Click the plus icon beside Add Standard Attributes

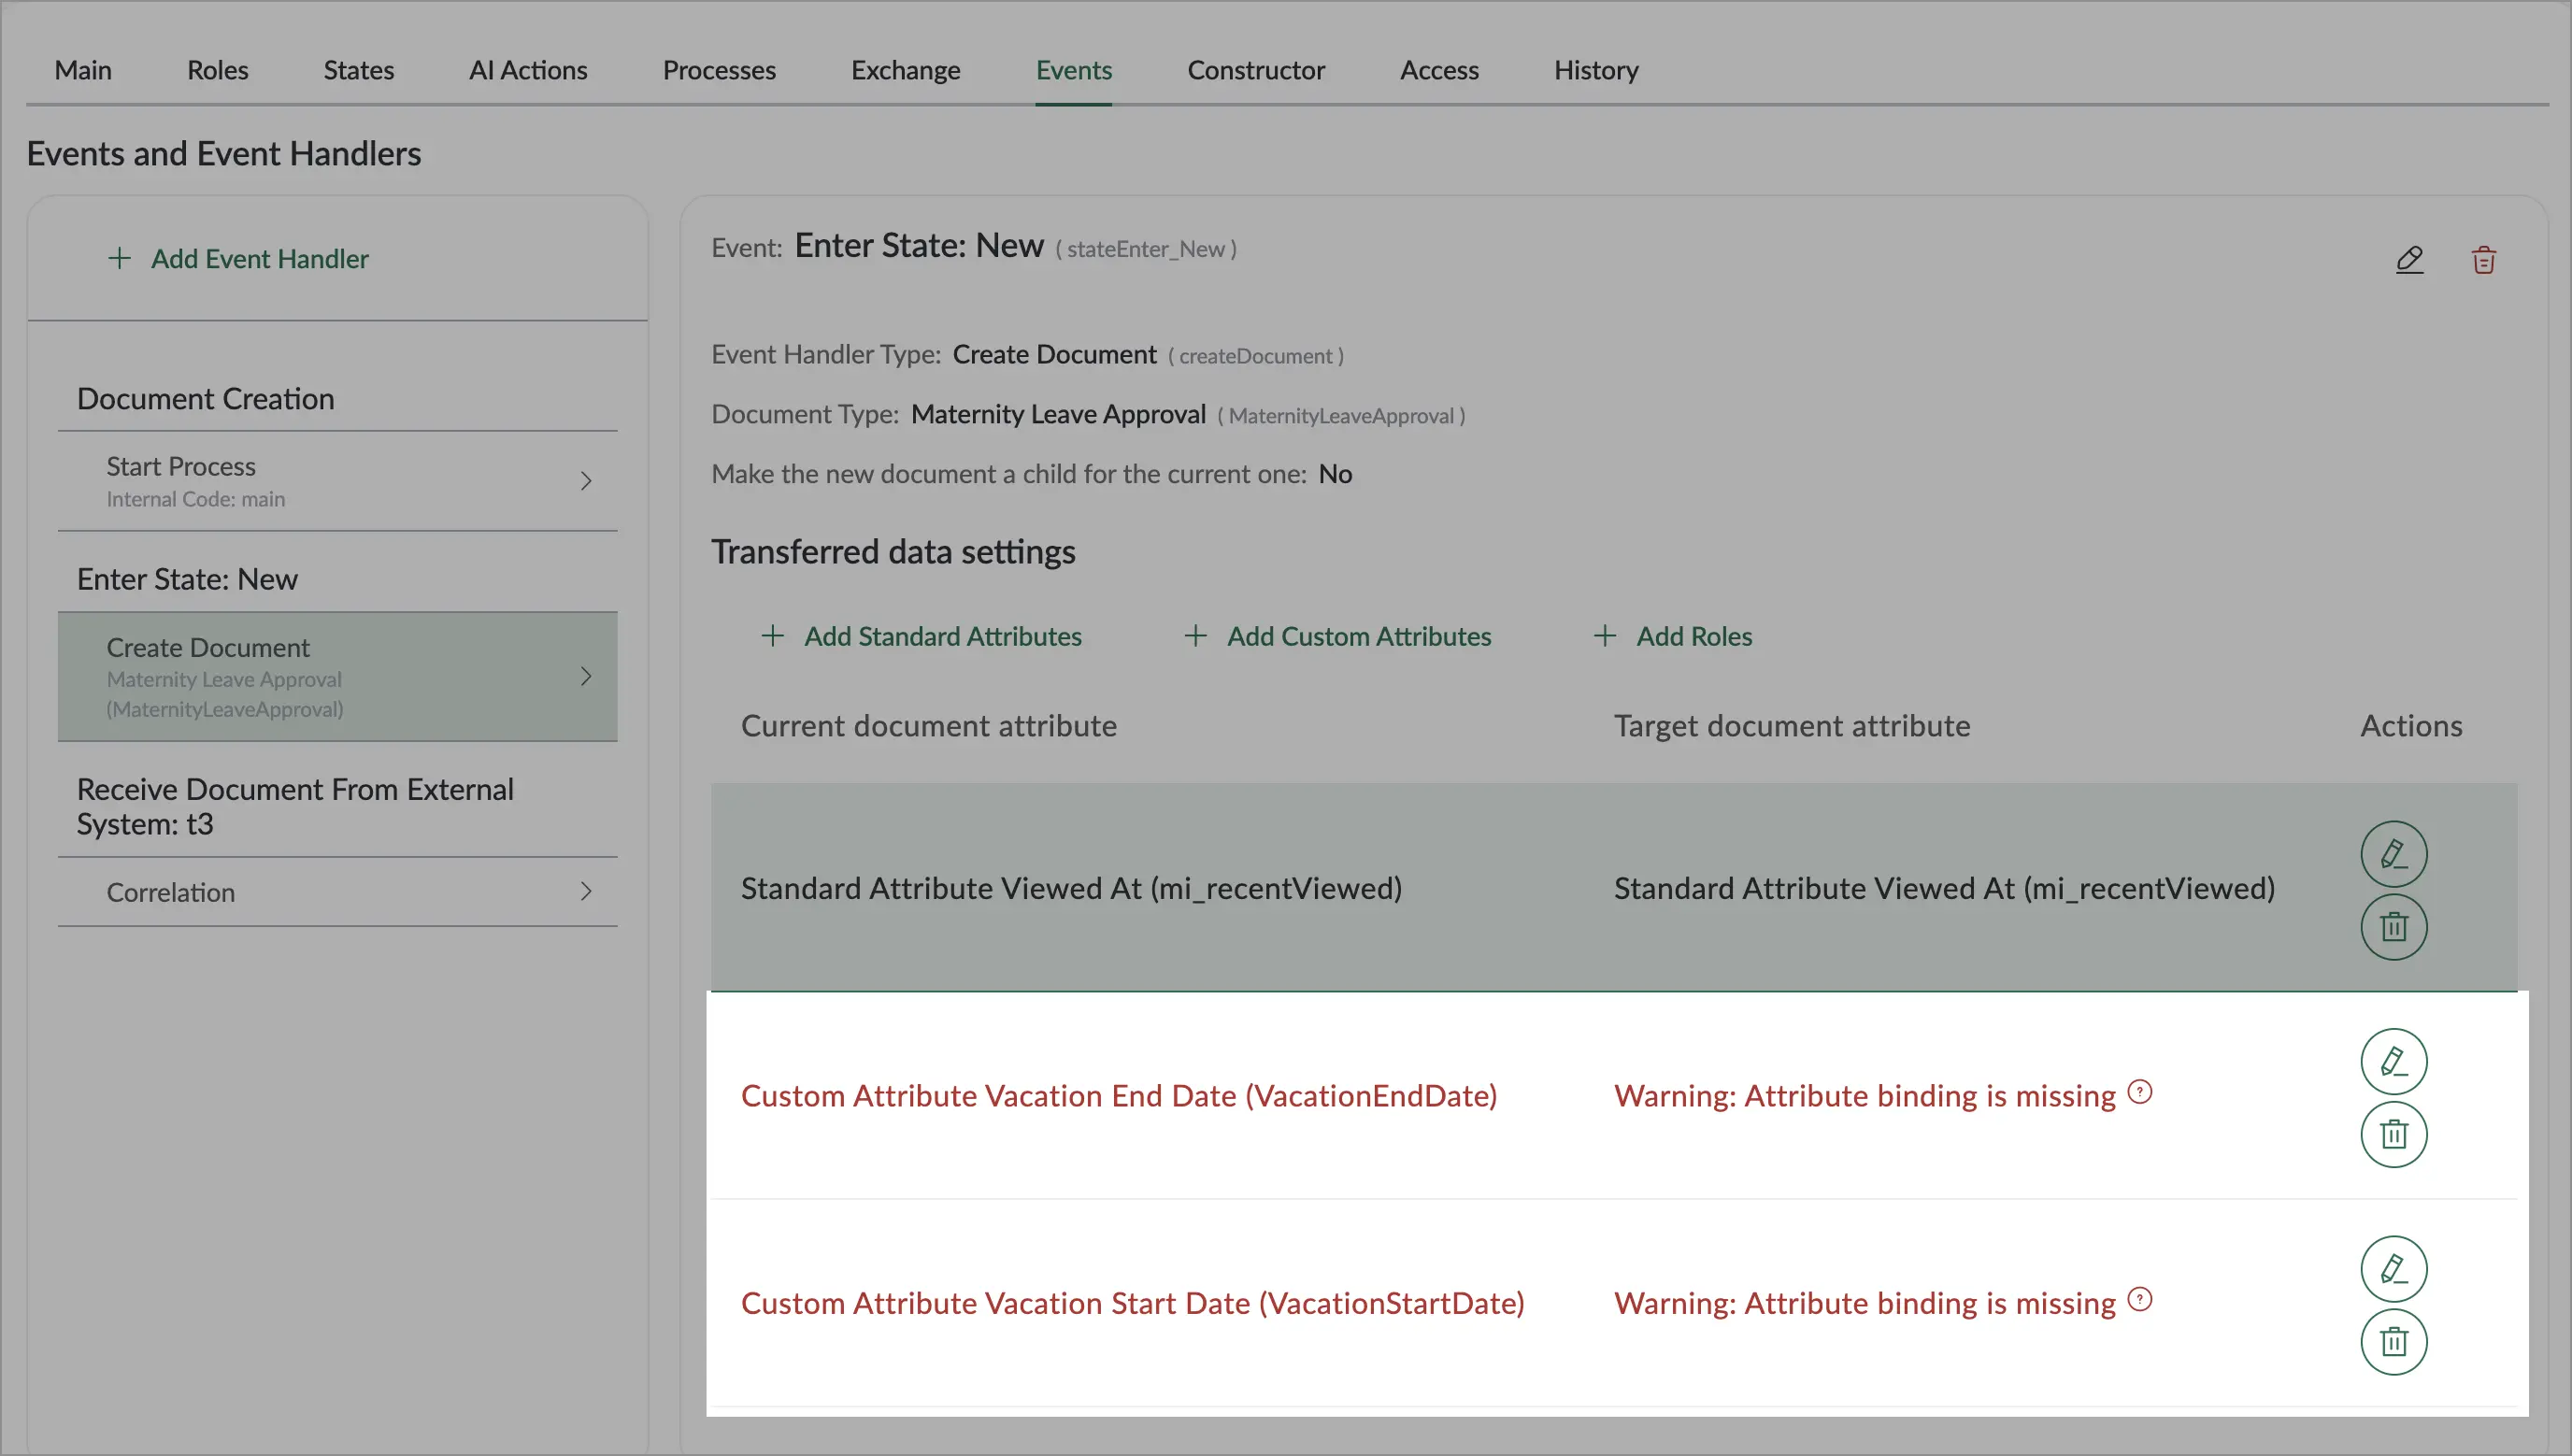772,636
